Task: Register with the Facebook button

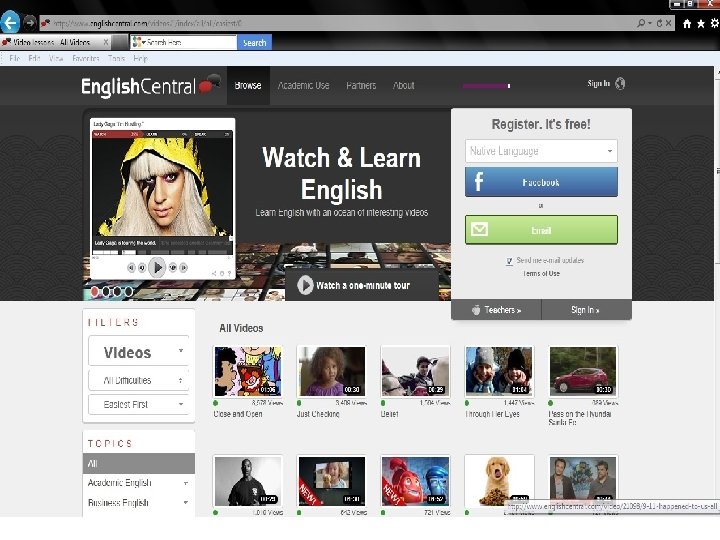Action: pyautogui.click(x=541, y=182)
